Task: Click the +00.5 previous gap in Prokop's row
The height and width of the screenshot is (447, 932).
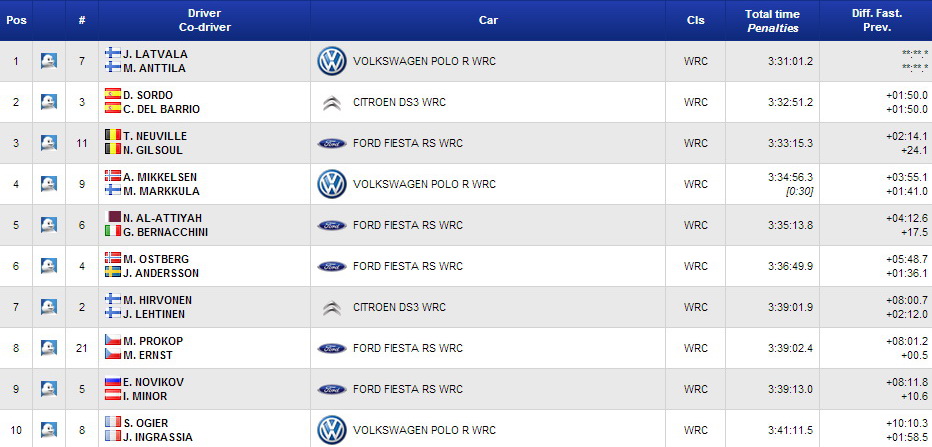Action: tap(915, 355)
